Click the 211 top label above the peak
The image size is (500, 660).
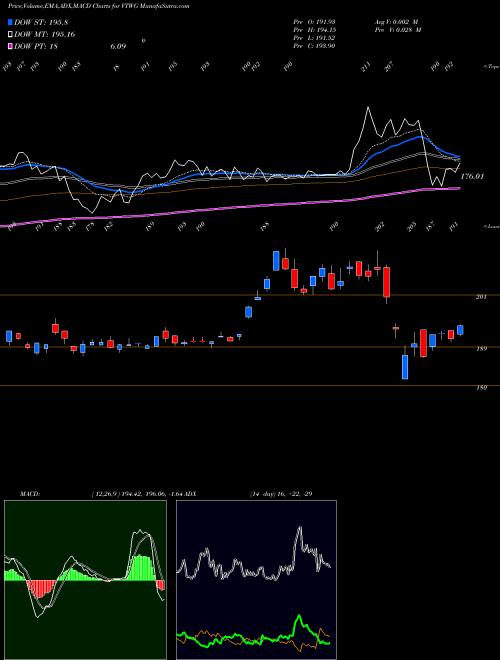coord(366,67)
